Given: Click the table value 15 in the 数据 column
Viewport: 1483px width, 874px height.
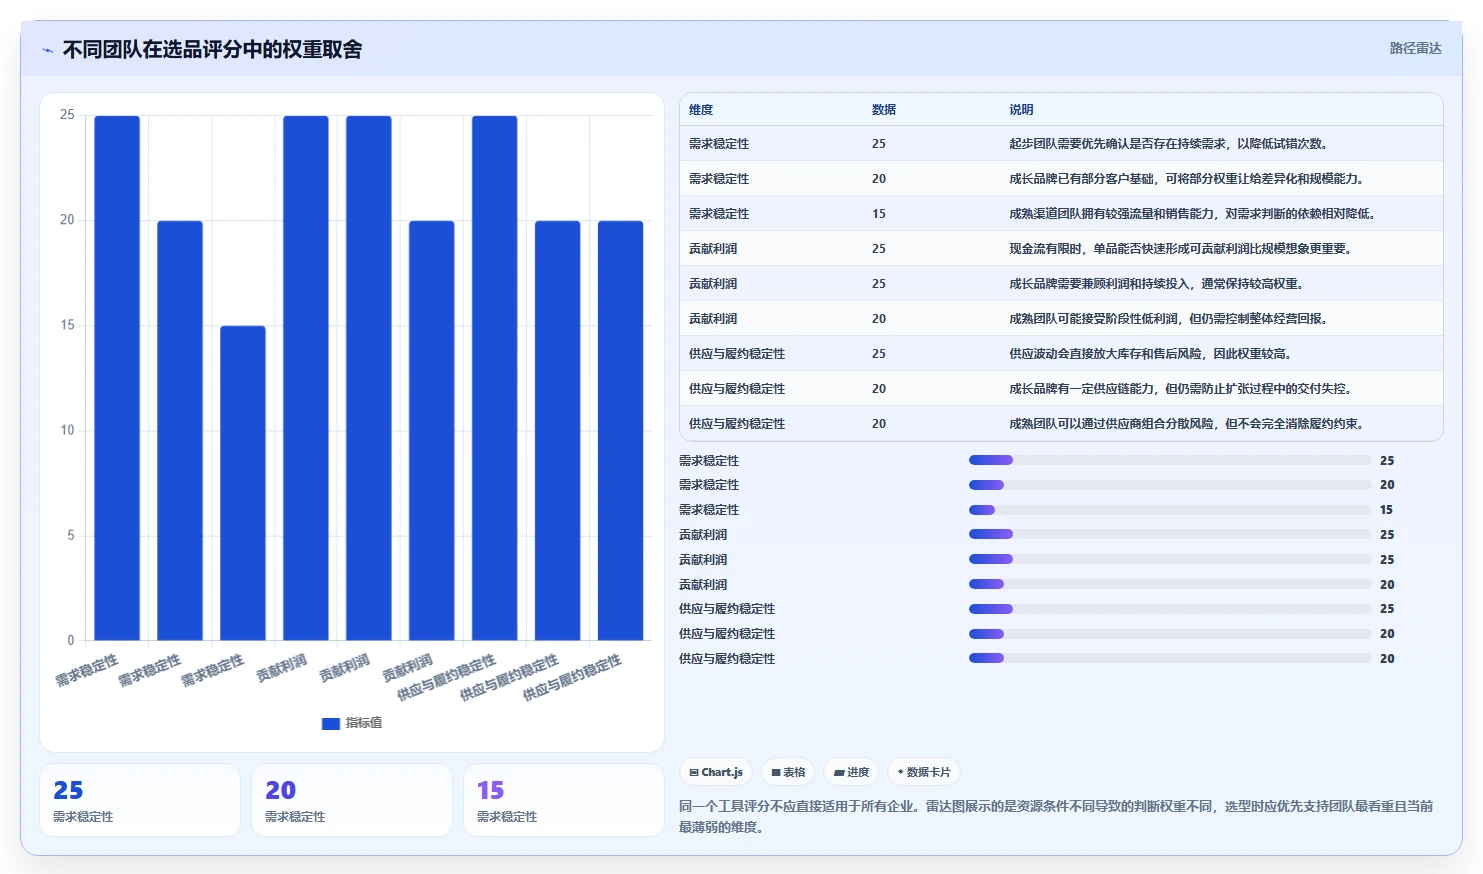Looking at the screenshot, I should point(879,214).
